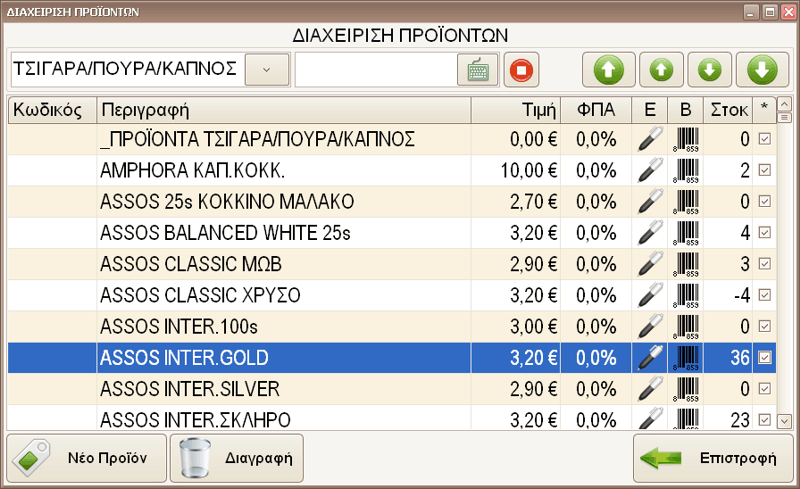Open barcode for ASSOS INTER.100s

686,327
